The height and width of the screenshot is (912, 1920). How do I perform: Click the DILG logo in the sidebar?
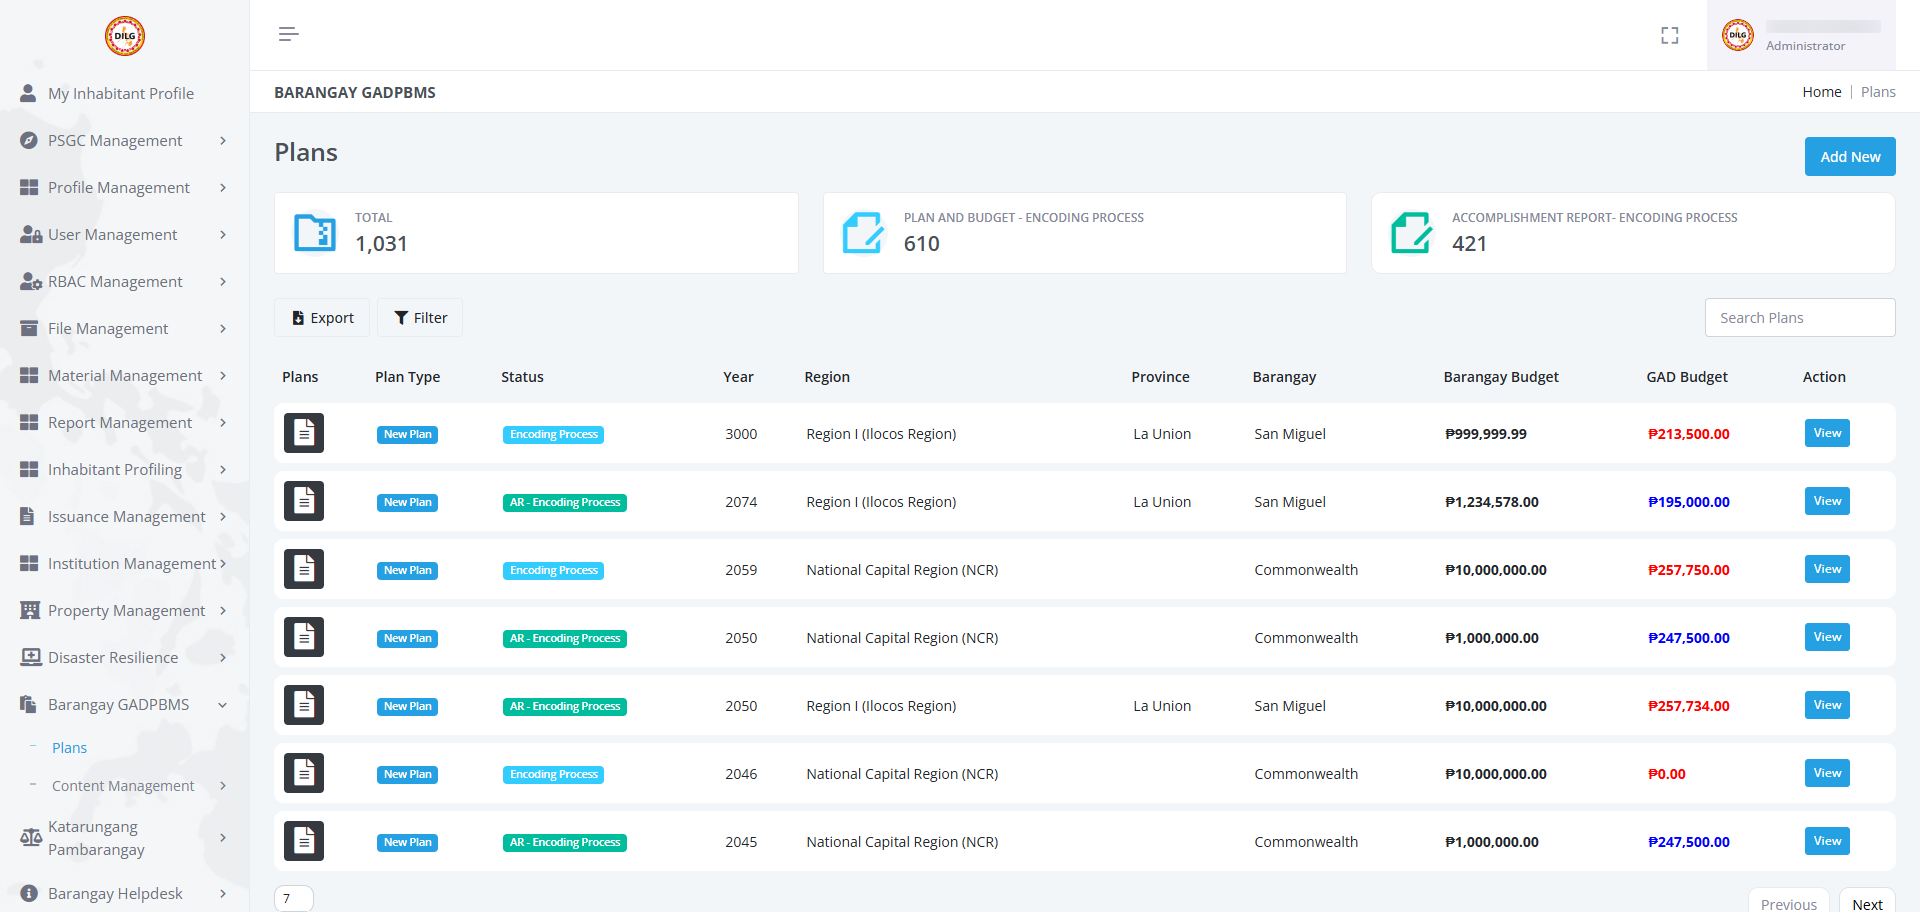pos(125,36)
